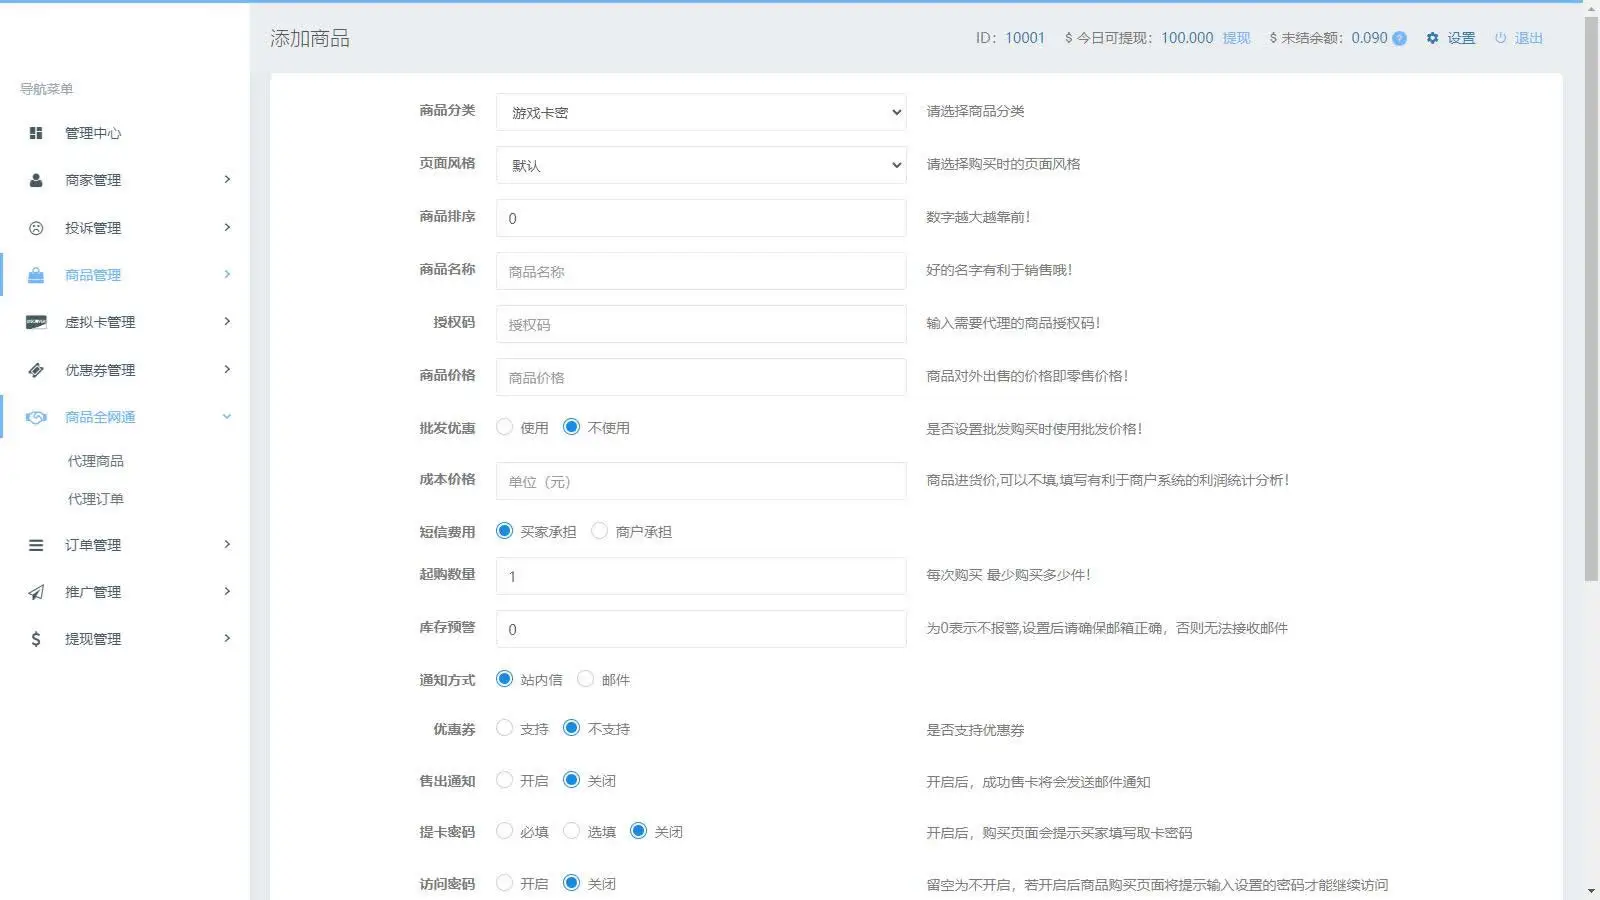Viewport: 1600px width, 900px height.
Task: Click inside the 商品名称 input field
Action: pos(700,271)
